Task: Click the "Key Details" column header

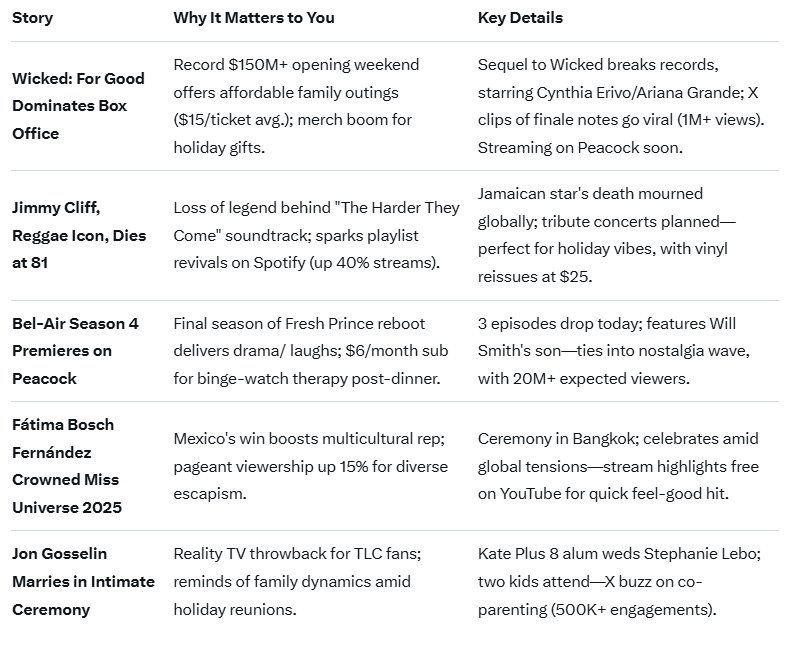Action: click(520, 18)
